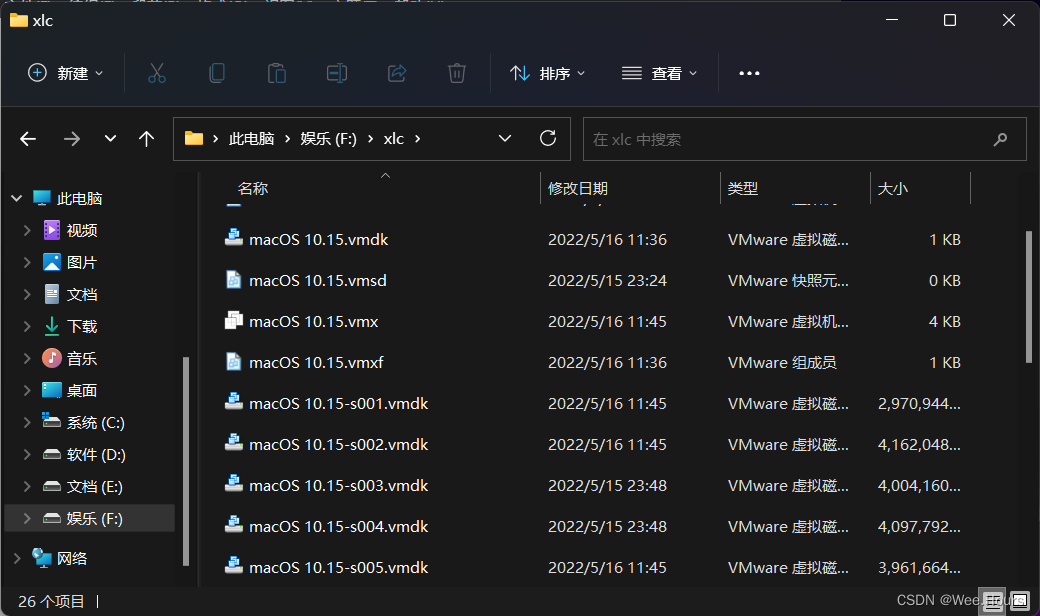The height and width of the screenshot is (616, 1040).
Task: Go forward with the right arrow
Action: [72, 139]
